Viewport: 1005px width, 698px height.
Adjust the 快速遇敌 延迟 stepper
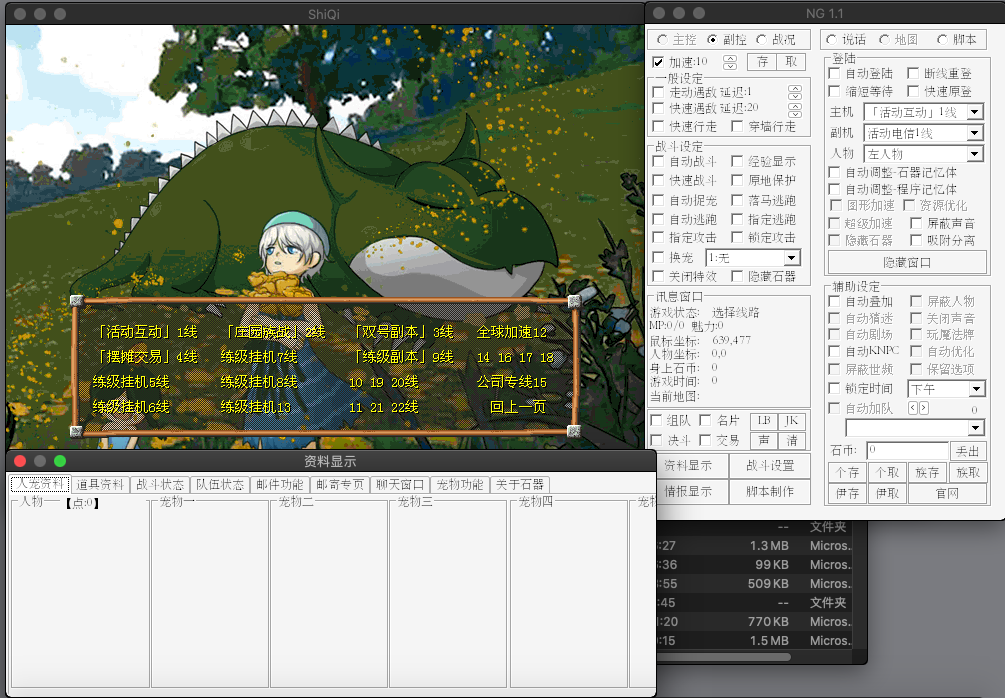(795, 110)
